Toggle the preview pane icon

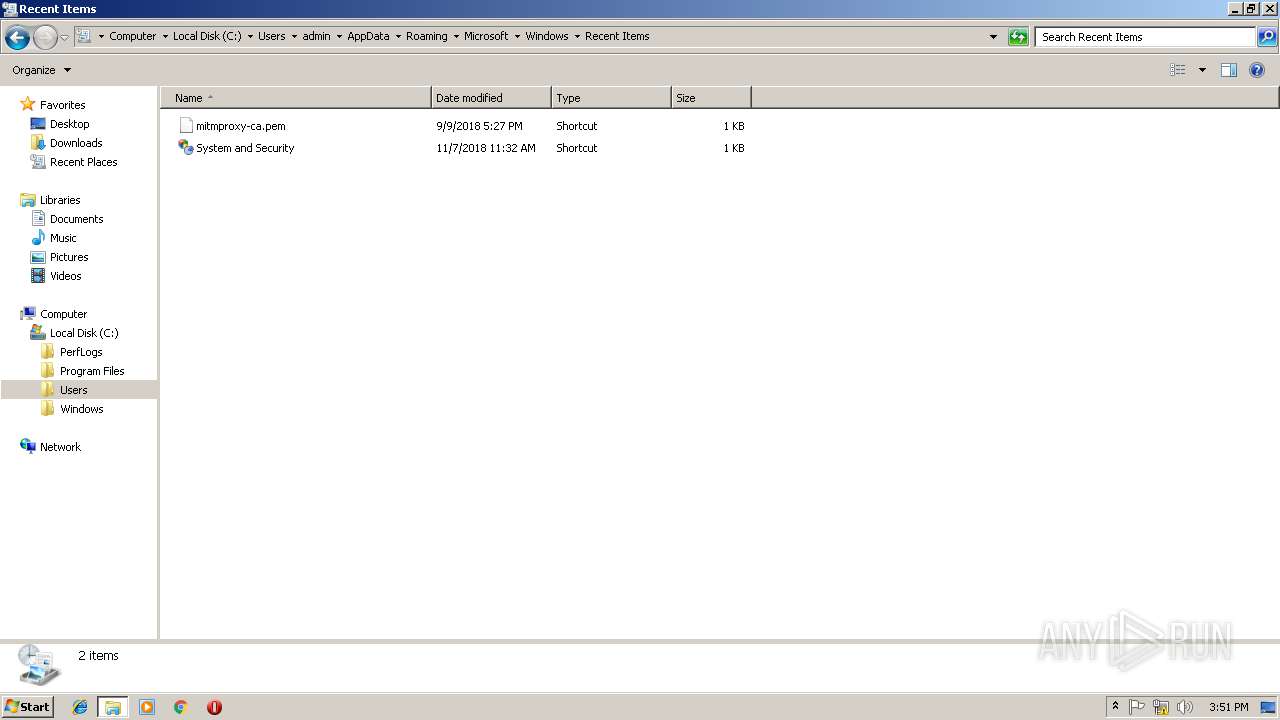[x=1229, y=70]
